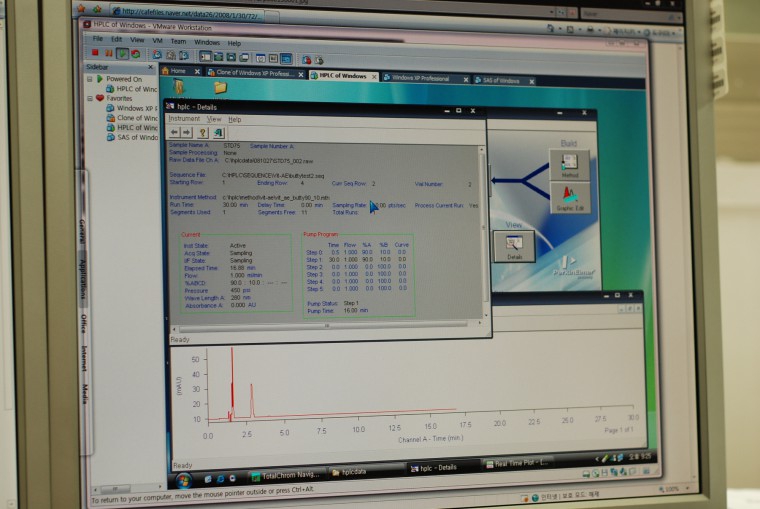
Task: Click the Applications tab on sidebar edge
Action: (83, 278)
